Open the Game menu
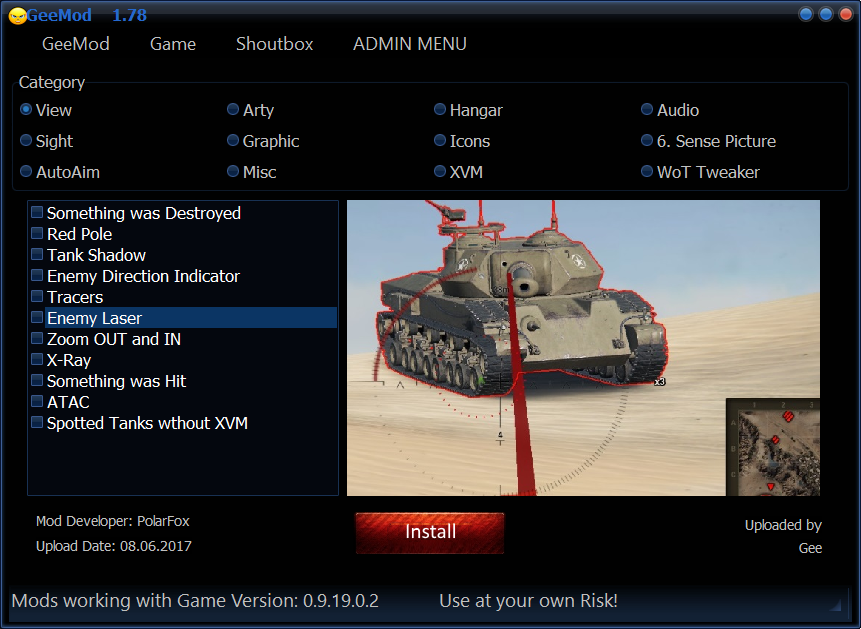This screenshot has height=629, width=861. point(173,44)
